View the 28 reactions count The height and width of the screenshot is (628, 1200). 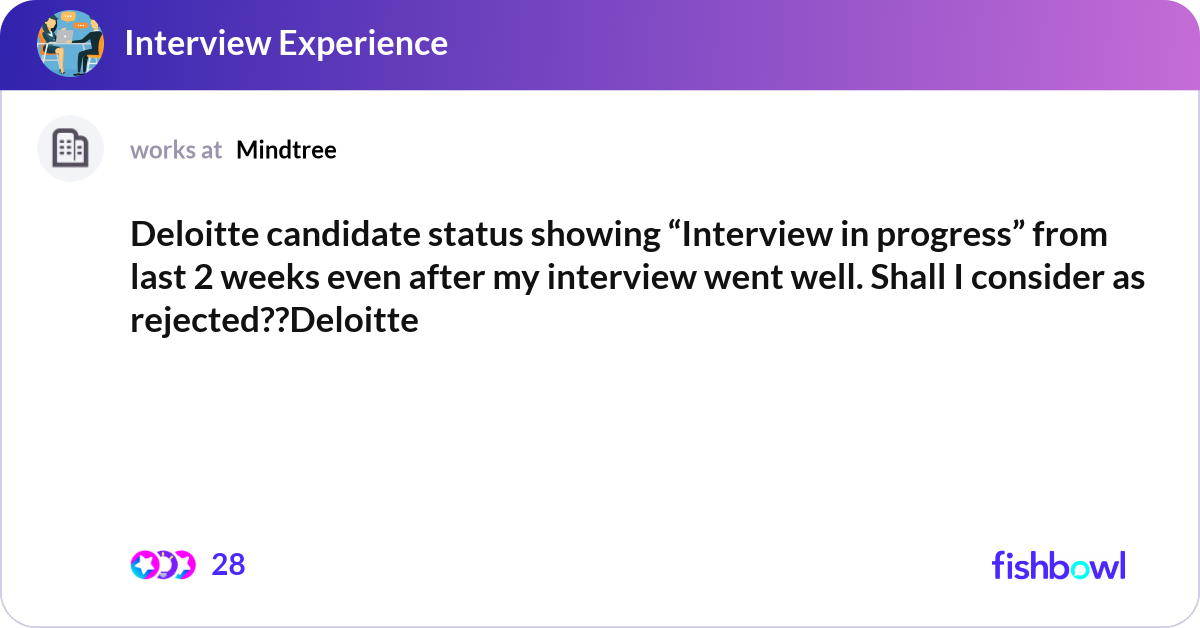[x=228, y=565]
